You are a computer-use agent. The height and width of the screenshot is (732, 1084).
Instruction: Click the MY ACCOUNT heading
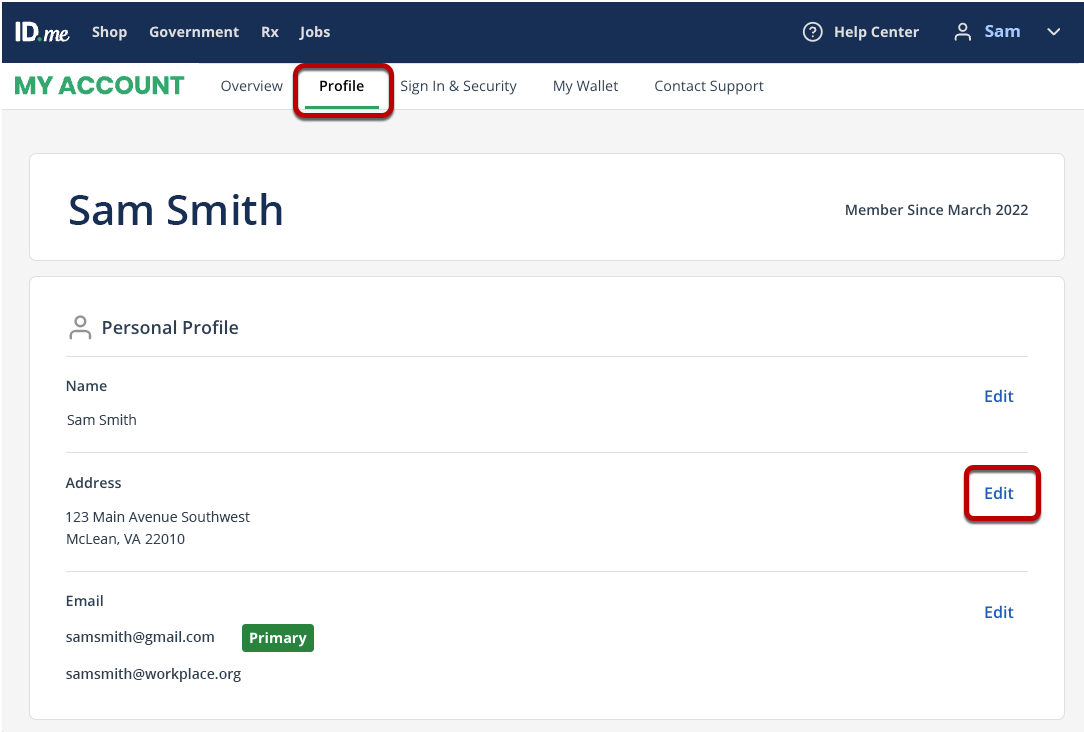coord(99,86)
